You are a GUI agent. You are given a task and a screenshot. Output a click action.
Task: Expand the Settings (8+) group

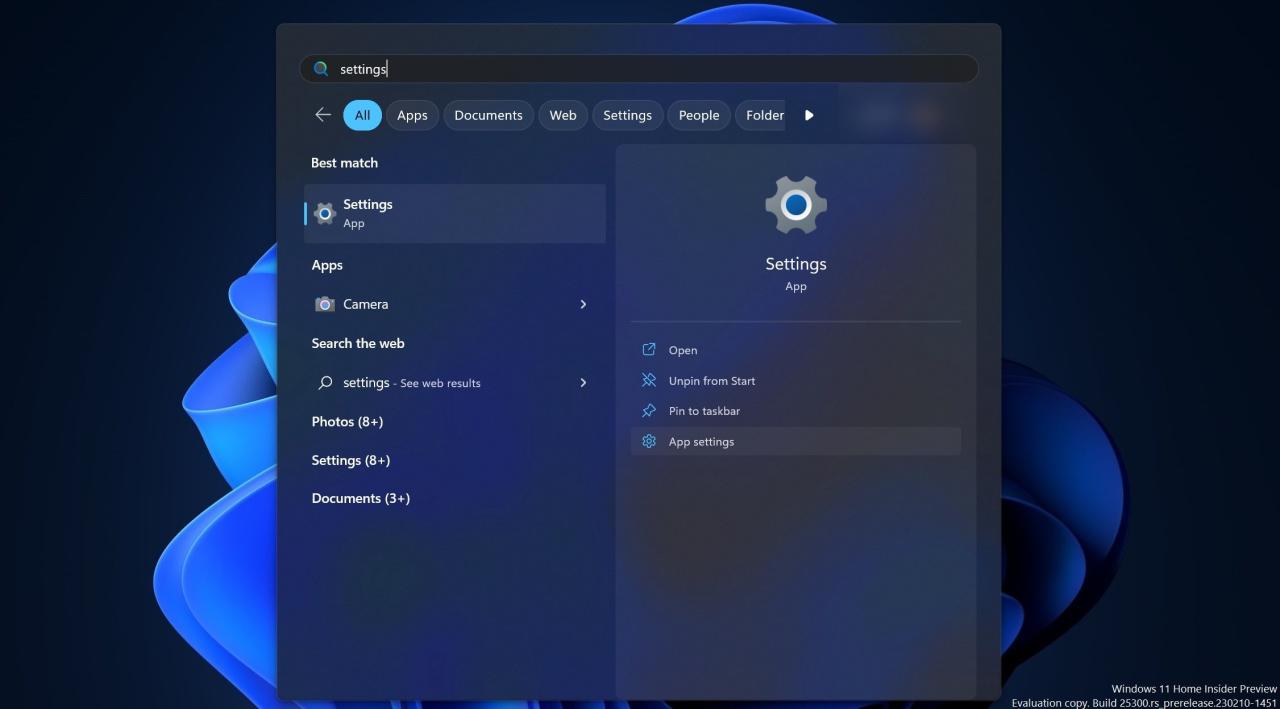tap(351, 461)
